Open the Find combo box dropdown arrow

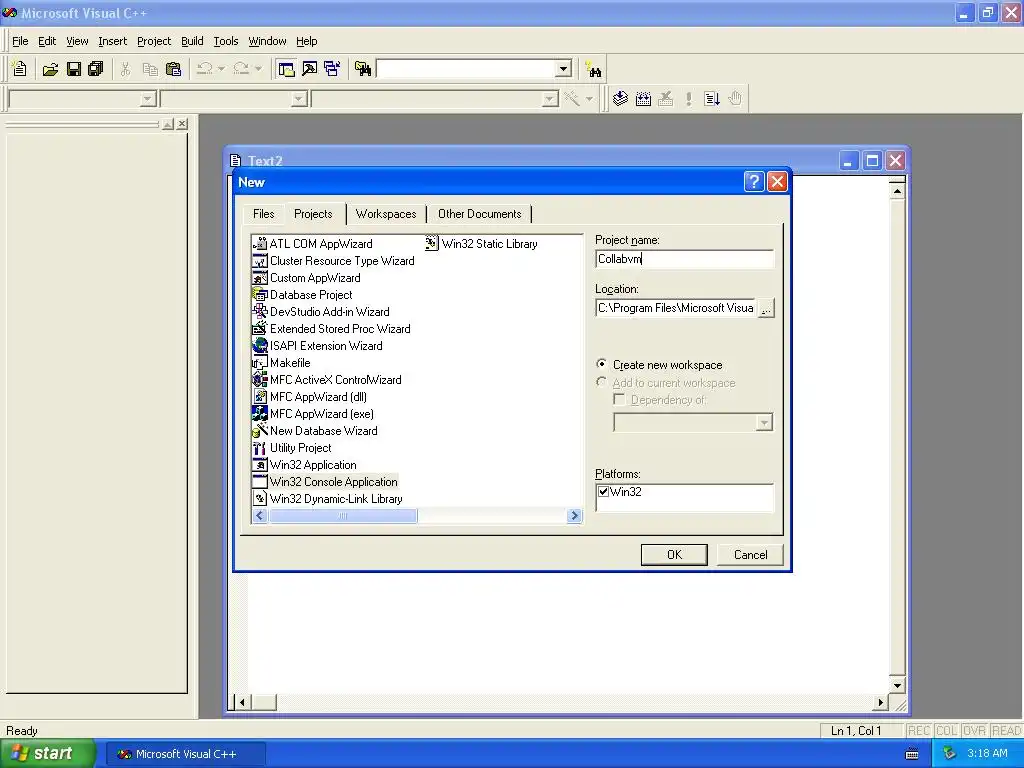click(x=564, y=69)
